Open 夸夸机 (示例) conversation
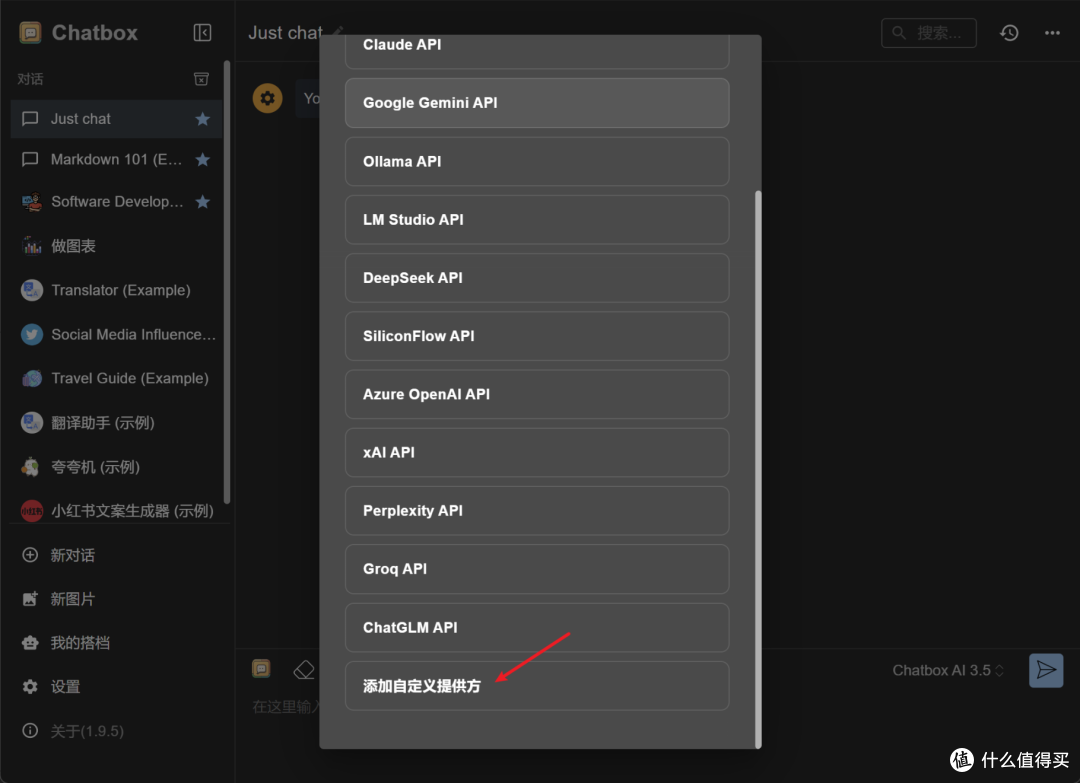 116,467
